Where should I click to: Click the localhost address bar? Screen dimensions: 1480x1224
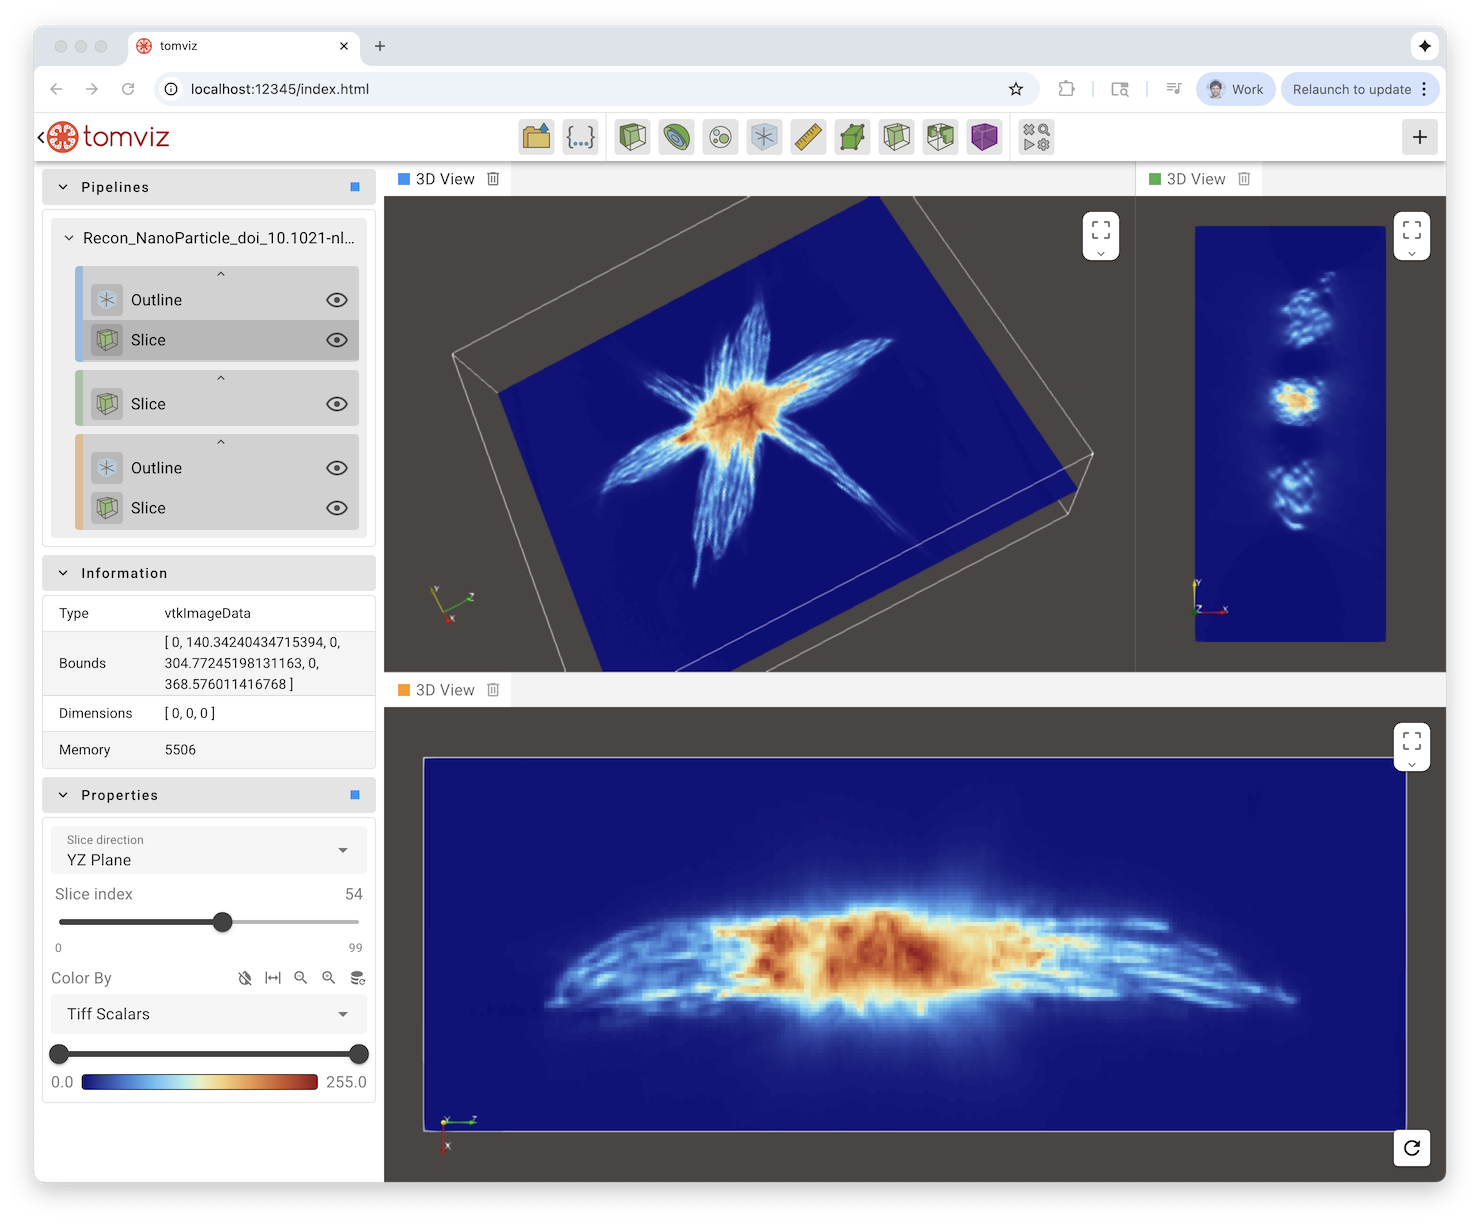(597, 89)
